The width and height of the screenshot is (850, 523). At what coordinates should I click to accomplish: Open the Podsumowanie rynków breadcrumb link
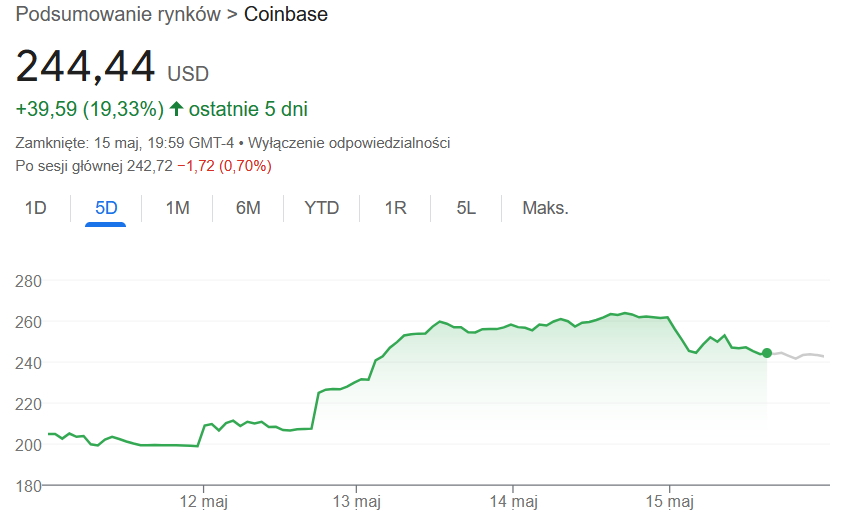115,15
